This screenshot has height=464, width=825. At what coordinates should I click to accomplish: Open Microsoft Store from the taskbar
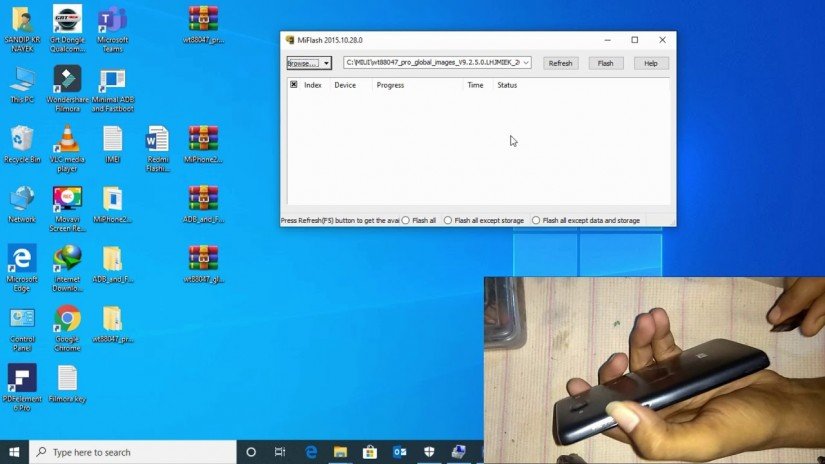pos(370,452)
